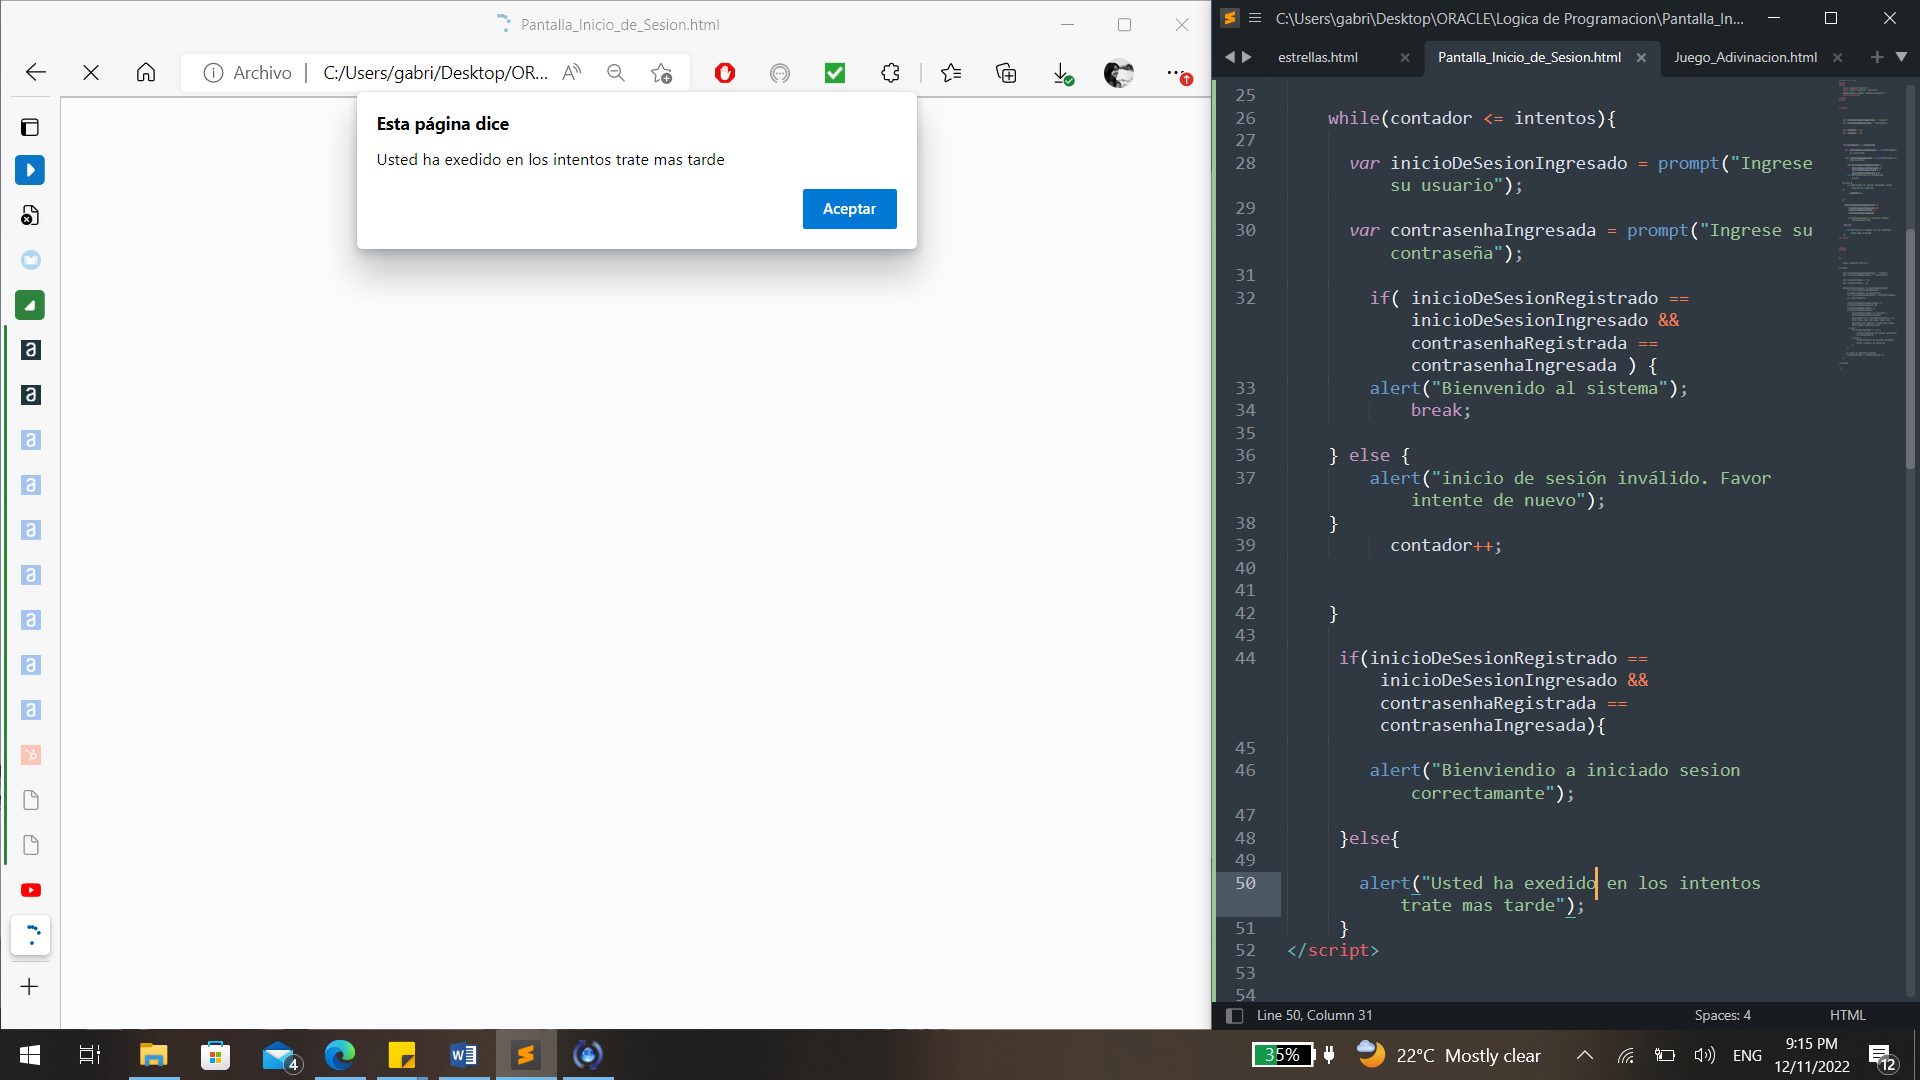Open the tab actions menu icon in sidebar
This screenshot has width=1920, height=1080.
pos(30,127)
